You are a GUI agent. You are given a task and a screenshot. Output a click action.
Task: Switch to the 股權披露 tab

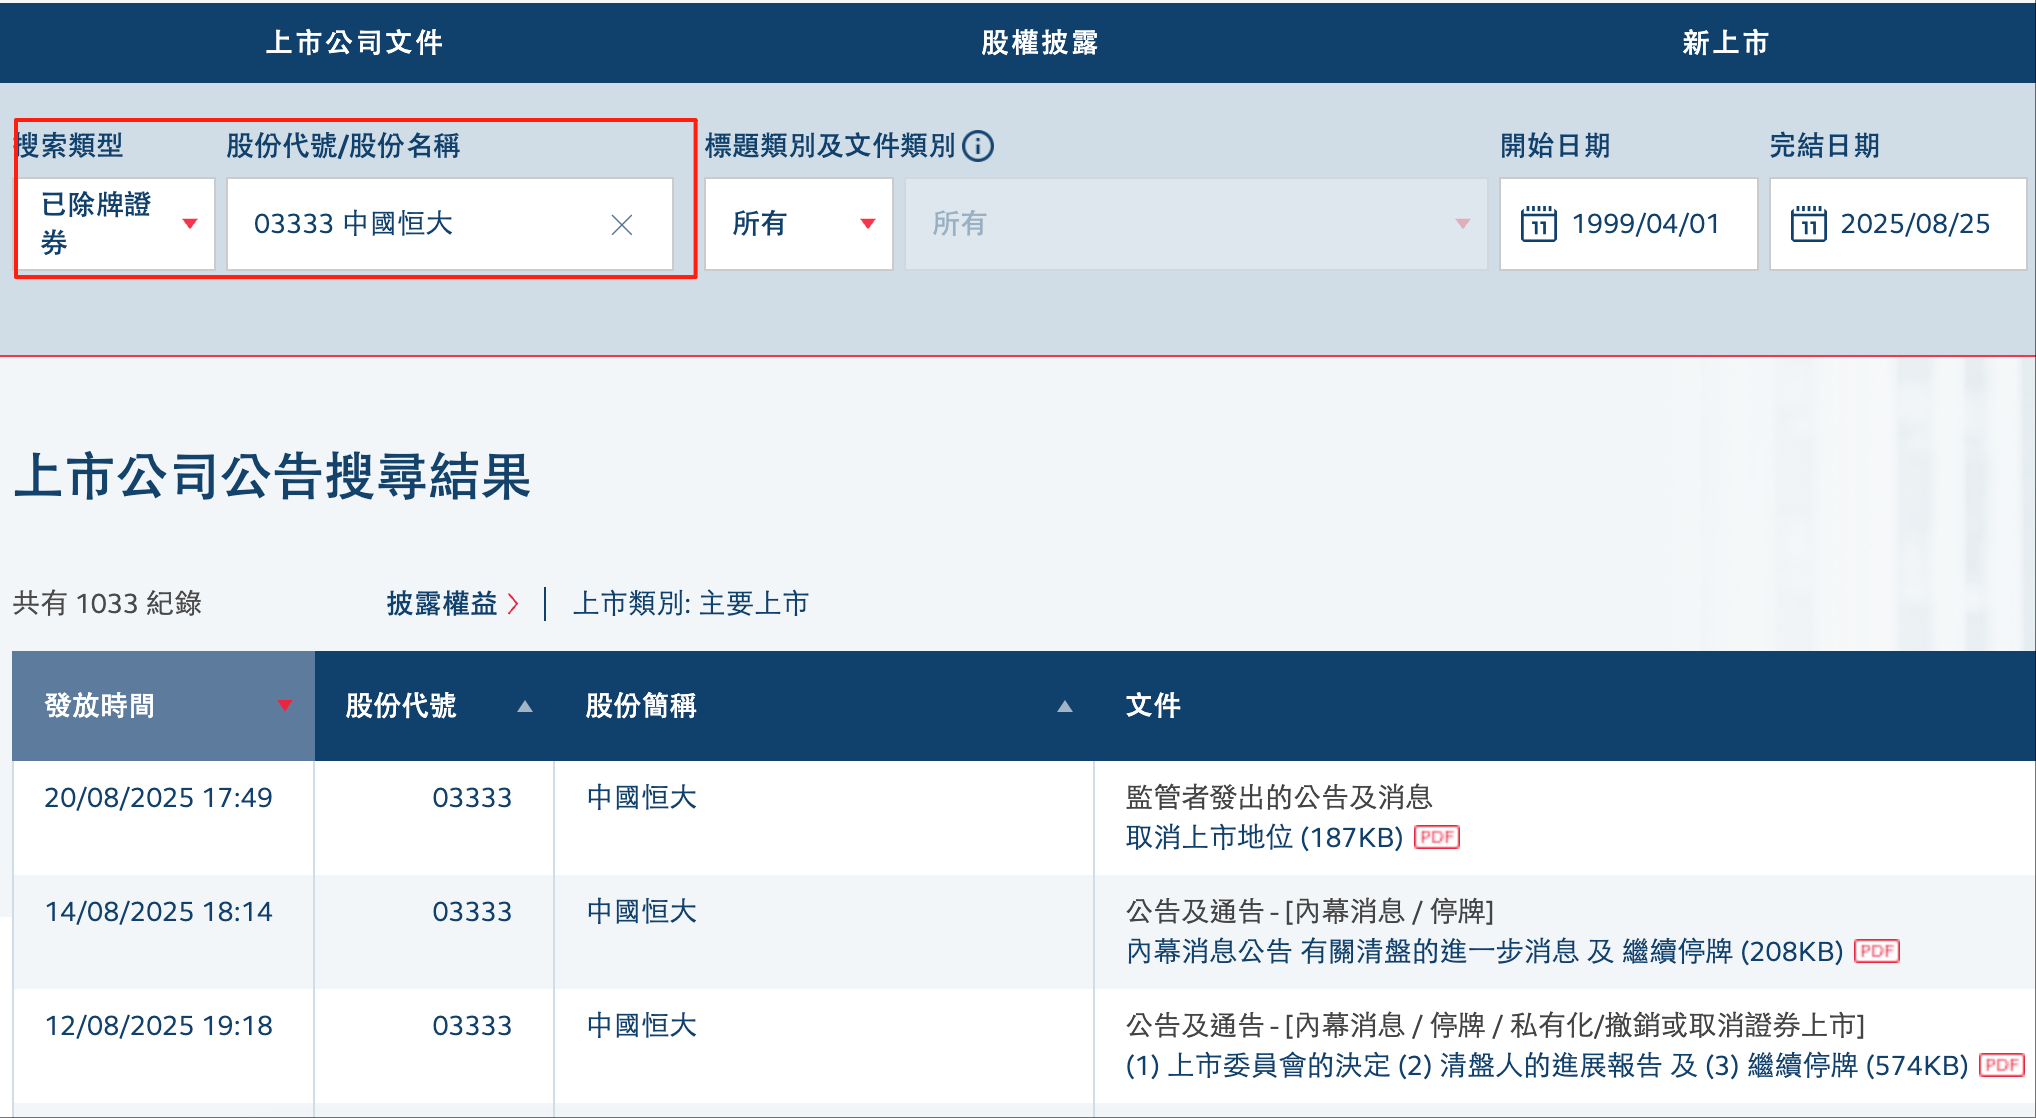coord(1036,42)
